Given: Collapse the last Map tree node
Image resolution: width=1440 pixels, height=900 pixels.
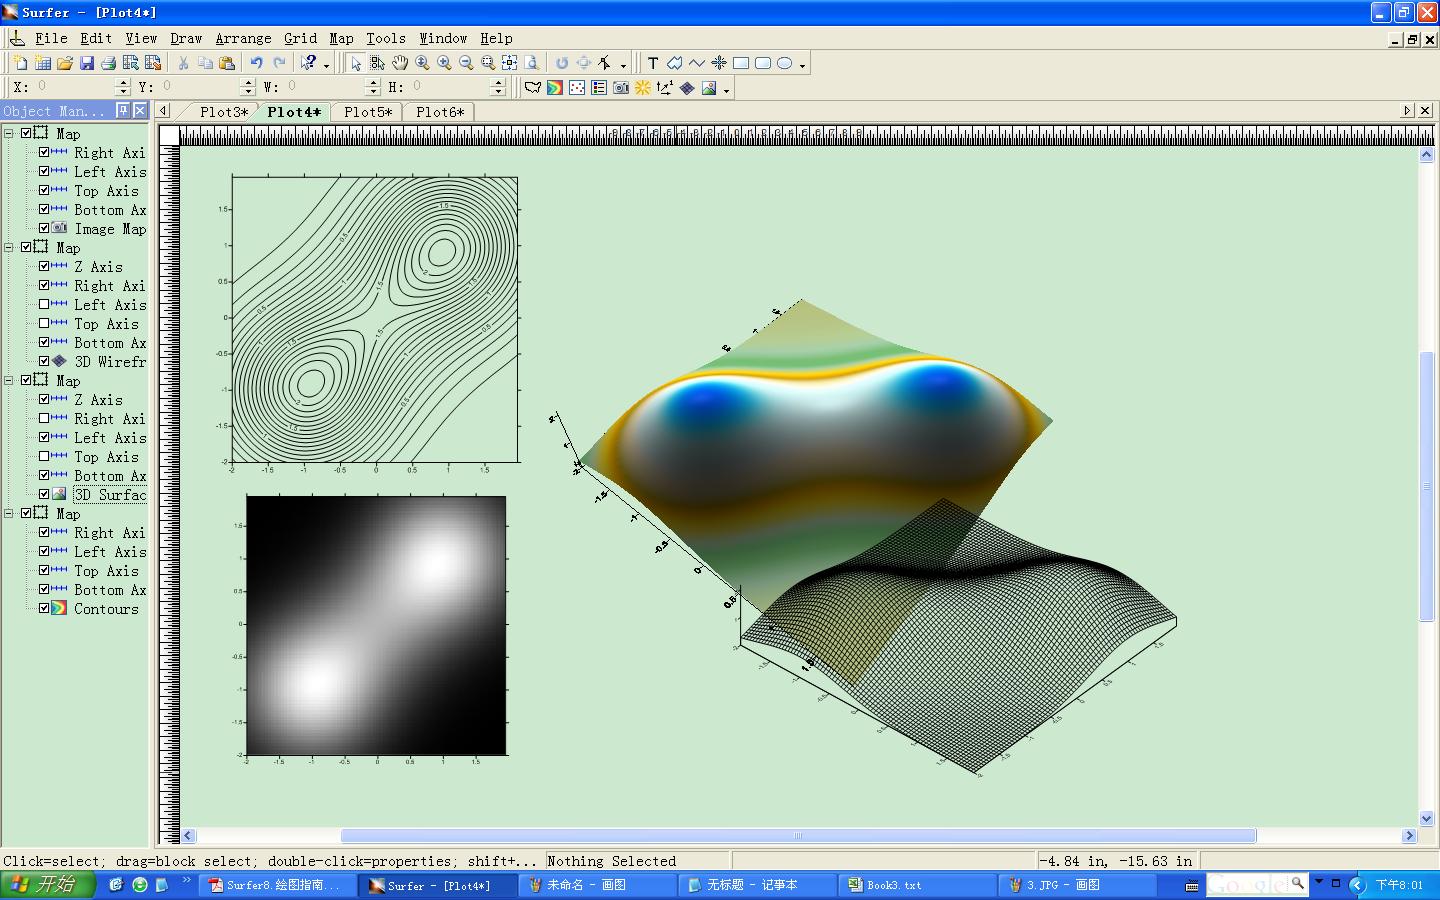Looking at the screenshot, I should (9, 513).
